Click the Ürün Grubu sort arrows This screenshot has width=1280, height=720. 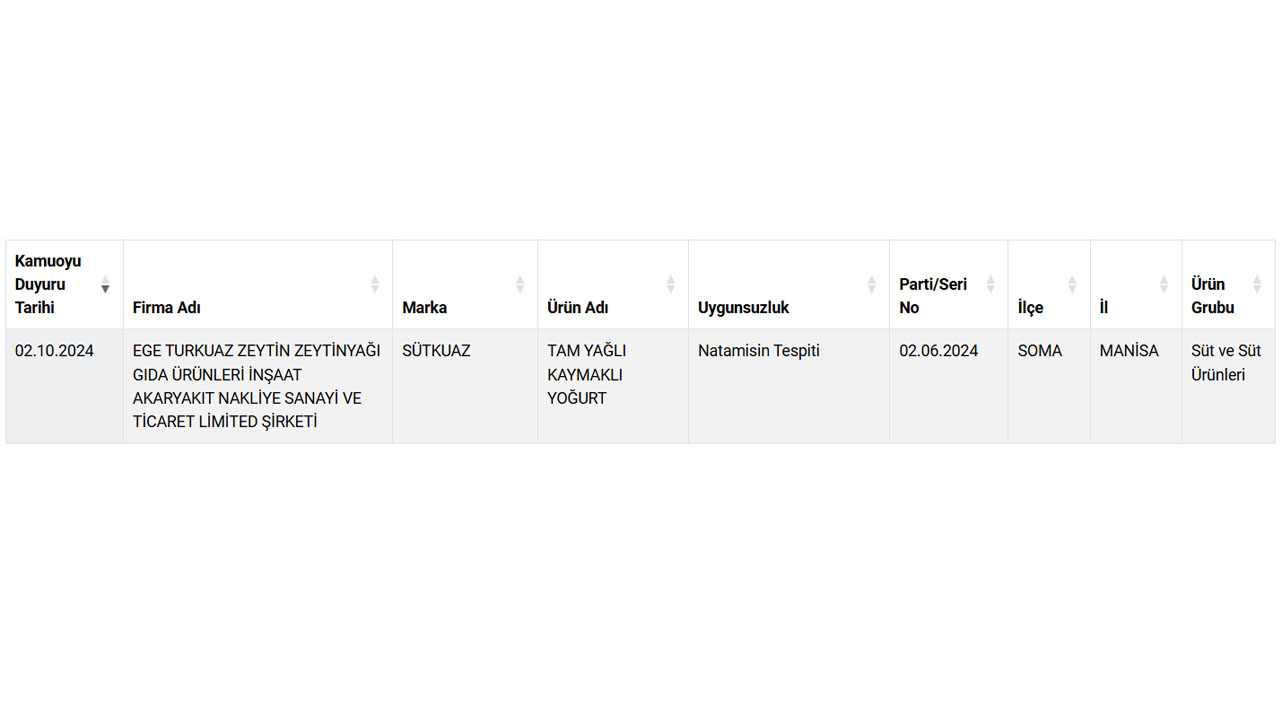1257,284
